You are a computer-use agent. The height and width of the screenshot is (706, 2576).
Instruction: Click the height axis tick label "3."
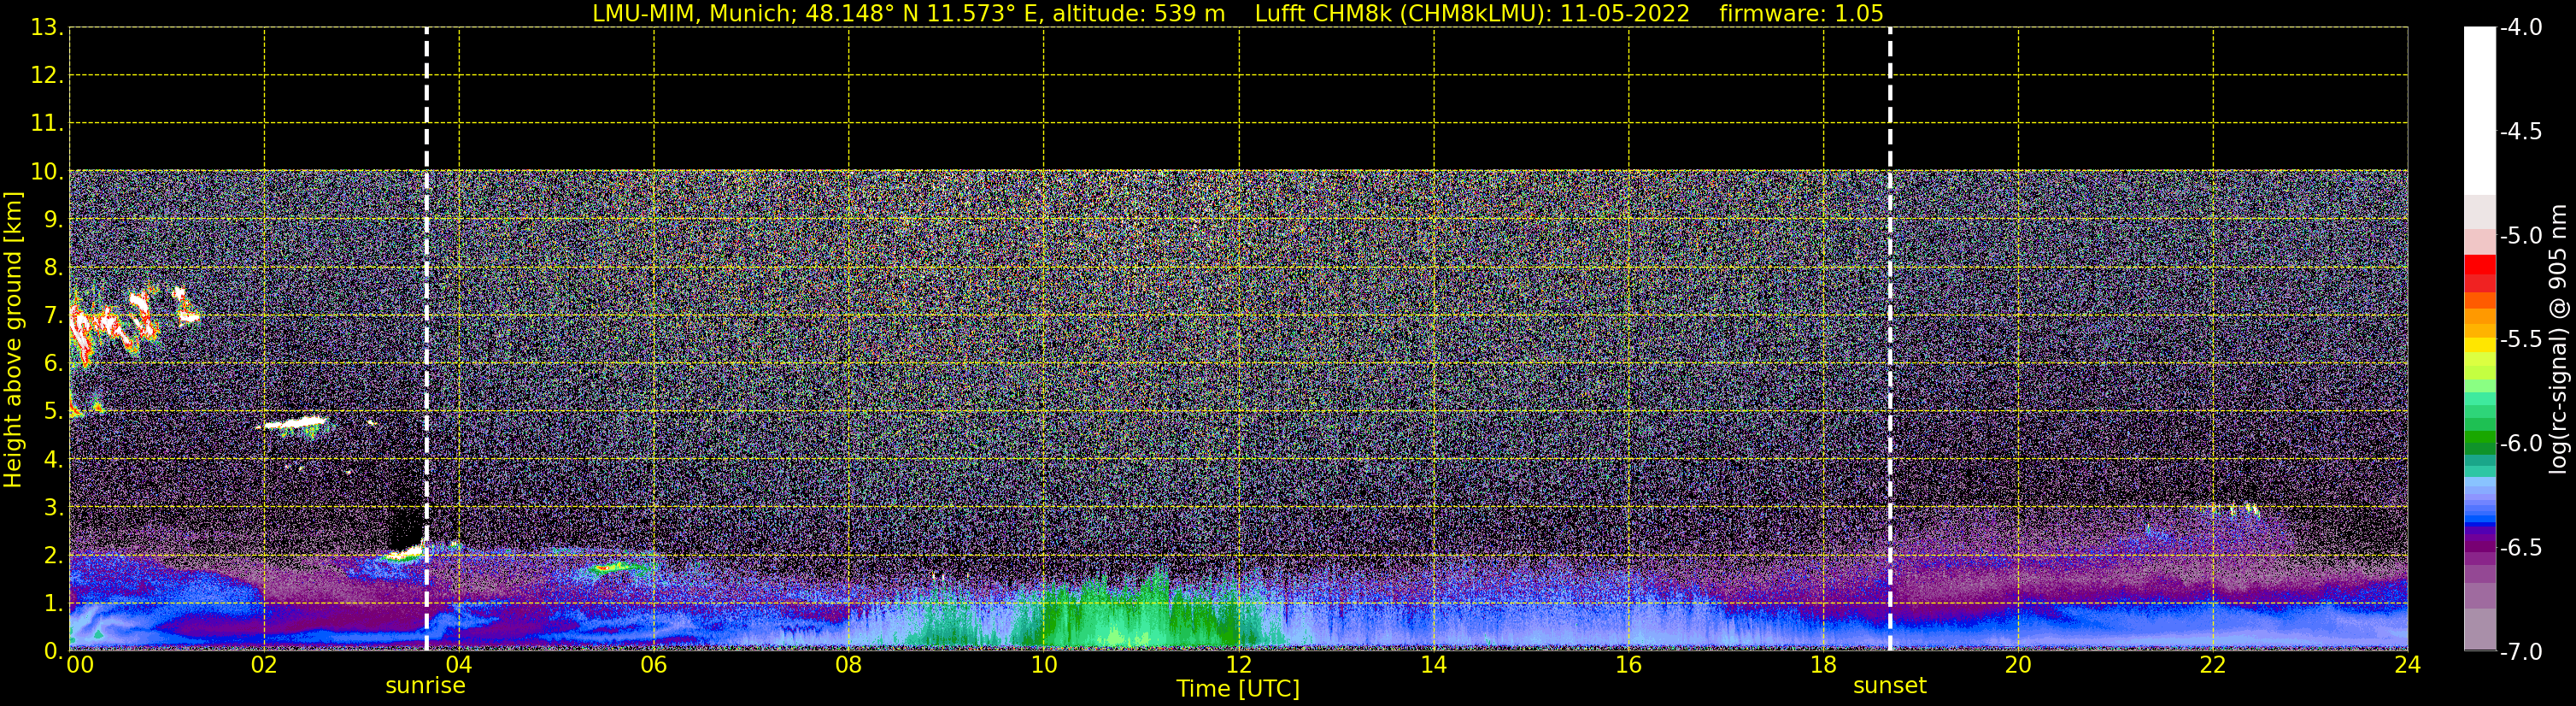tap(53, 507)
